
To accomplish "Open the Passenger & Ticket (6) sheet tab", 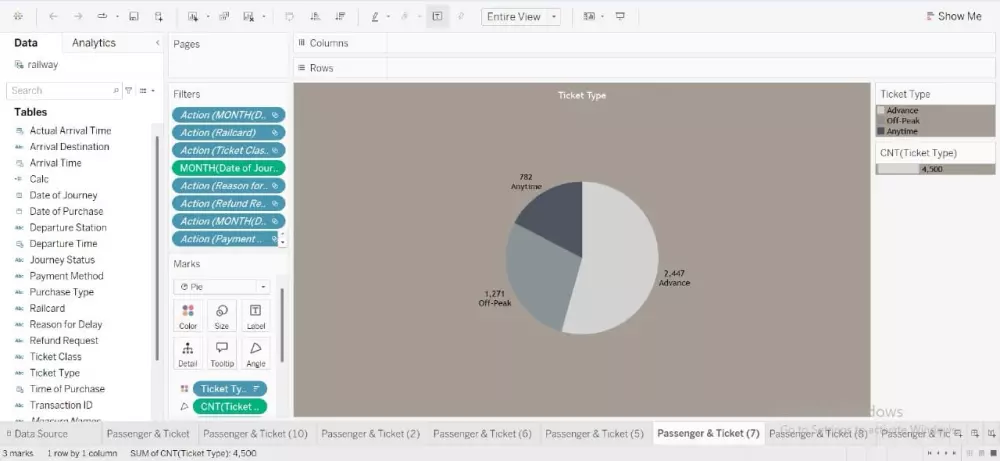I will tap(482, 434).
